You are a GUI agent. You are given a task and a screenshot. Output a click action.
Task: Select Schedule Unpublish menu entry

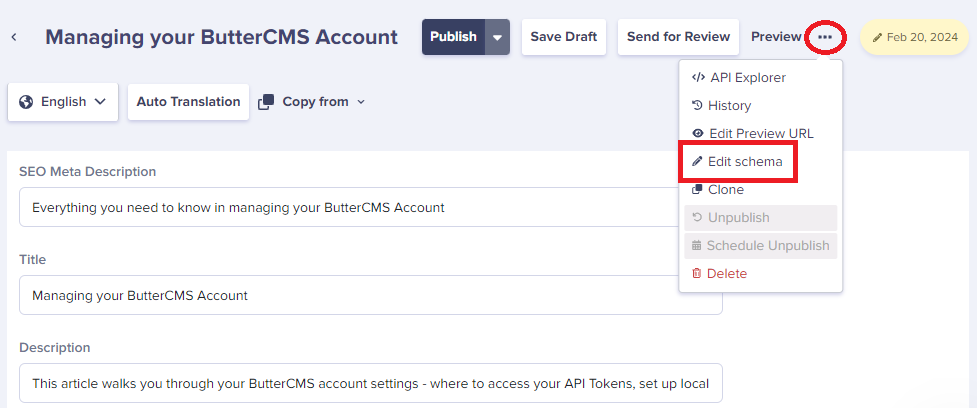[x=761, y=245]
